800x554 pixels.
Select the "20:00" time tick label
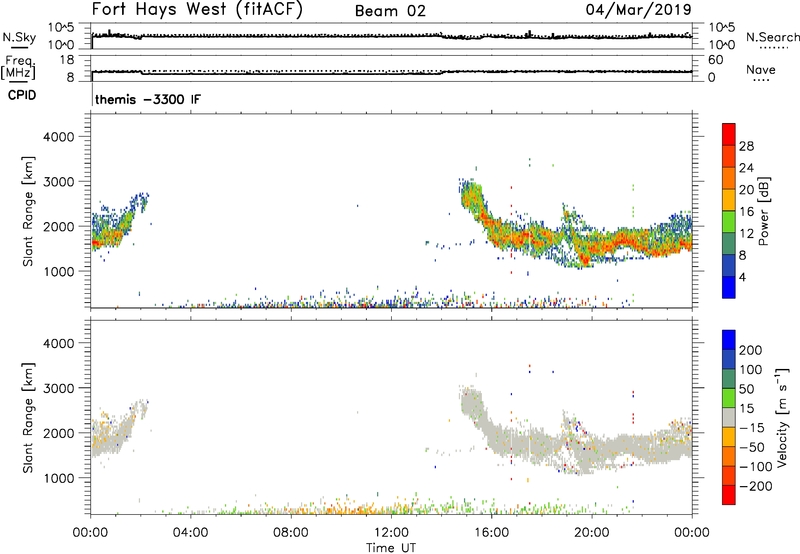[592, 533]
